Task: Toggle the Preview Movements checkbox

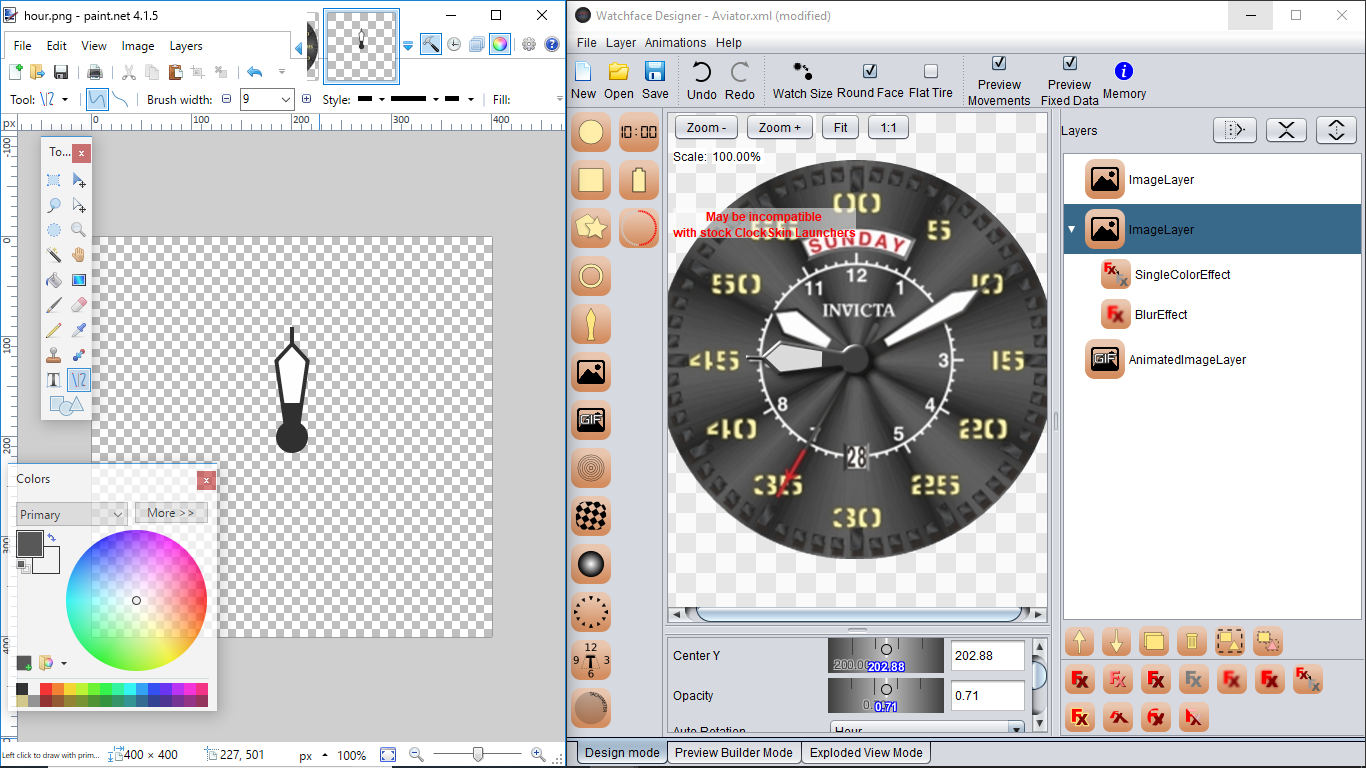Action: coord(999,63)
